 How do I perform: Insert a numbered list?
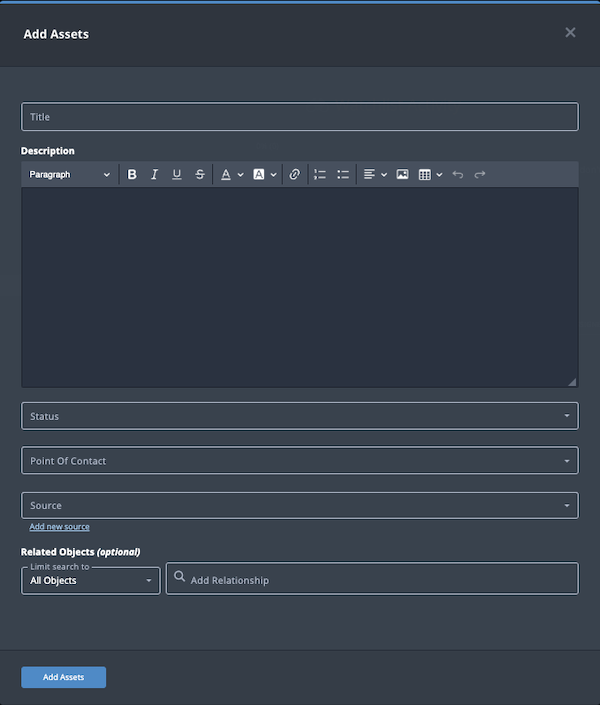tap(320, 174)
